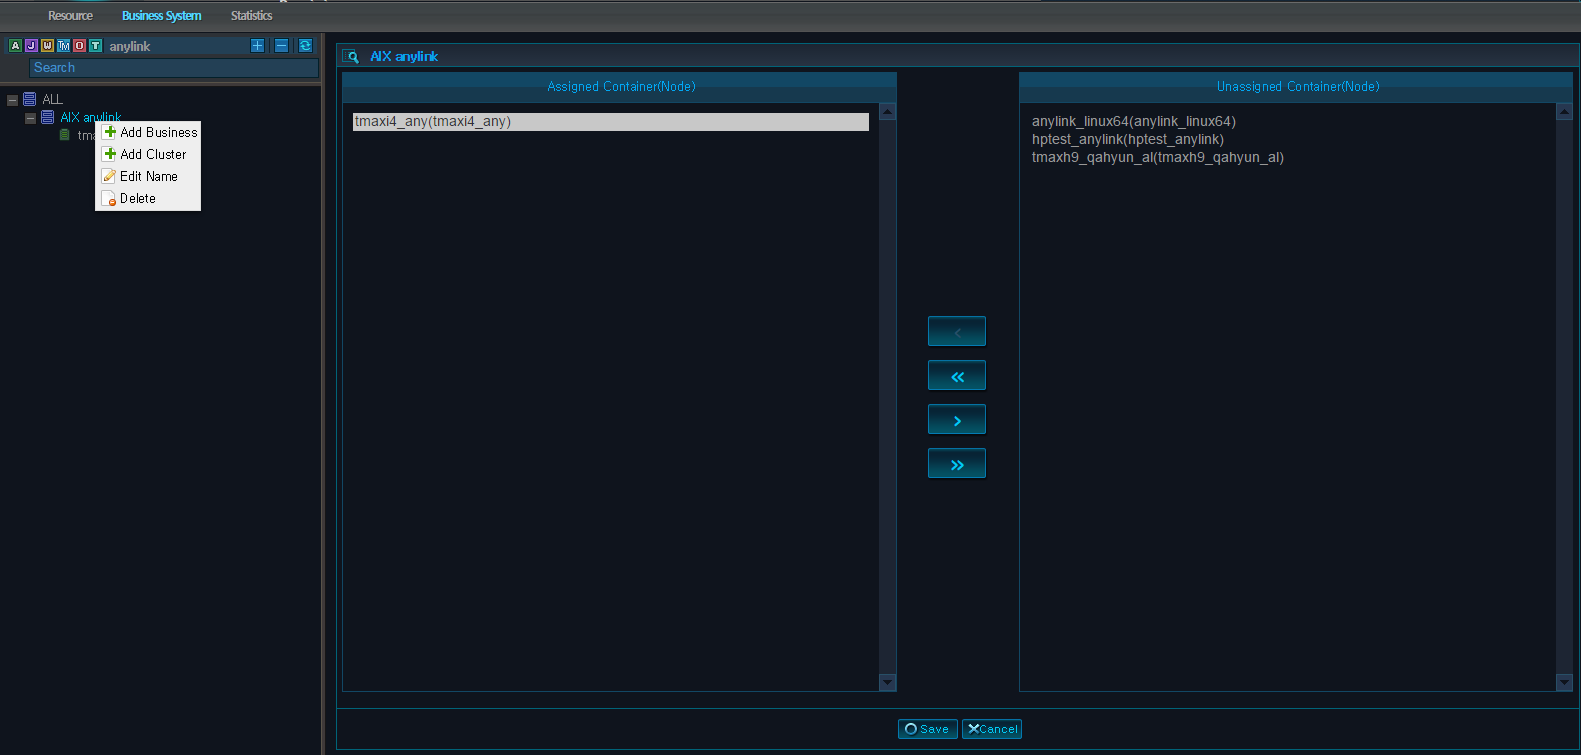
Task: Move selected node to unassigned with single right arrow
Action: pyautogui.click(x=957, y=419)
